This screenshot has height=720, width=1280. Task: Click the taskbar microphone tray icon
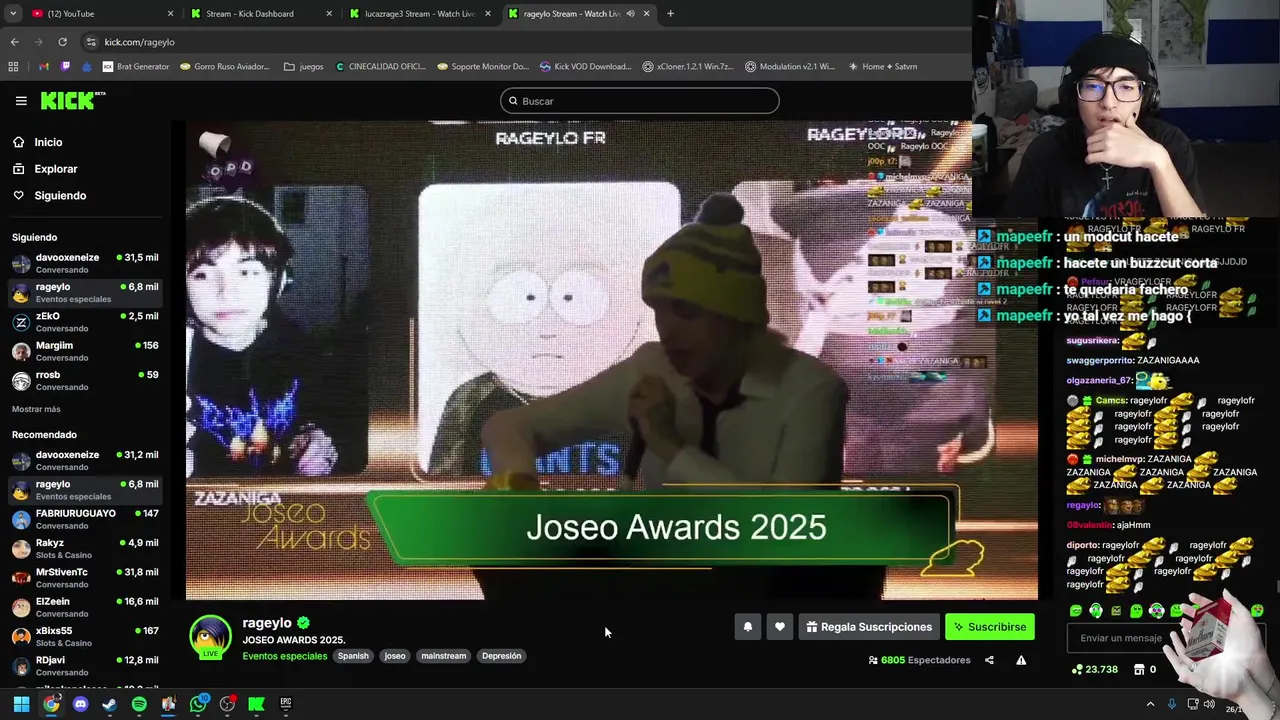1172,704
